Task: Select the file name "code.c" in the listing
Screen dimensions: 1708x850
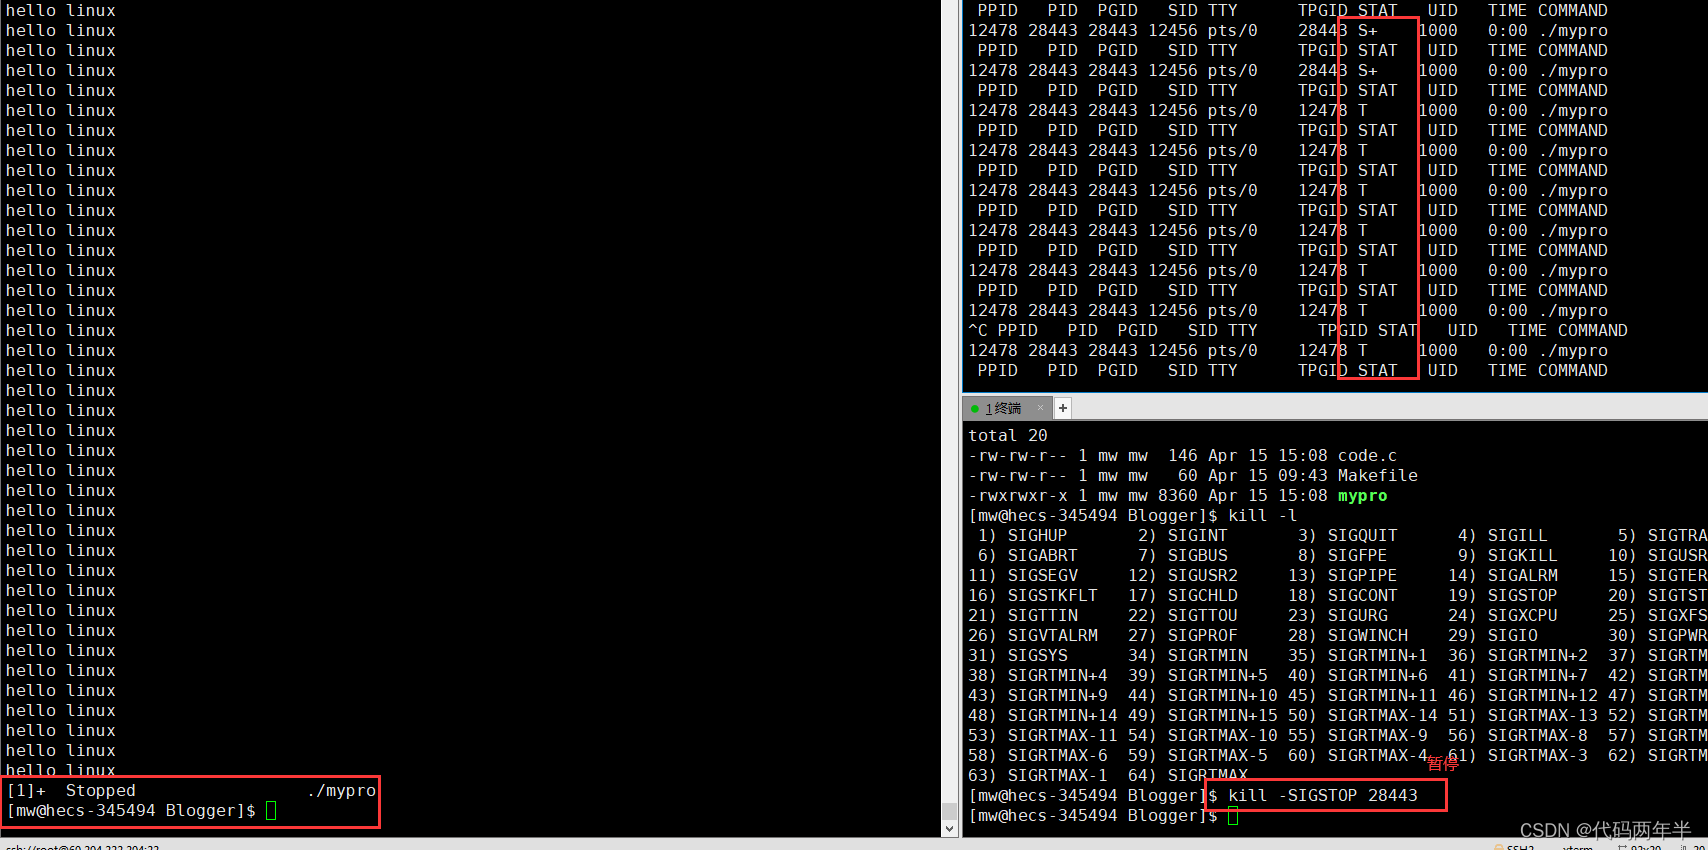Action: point(1367,456)
